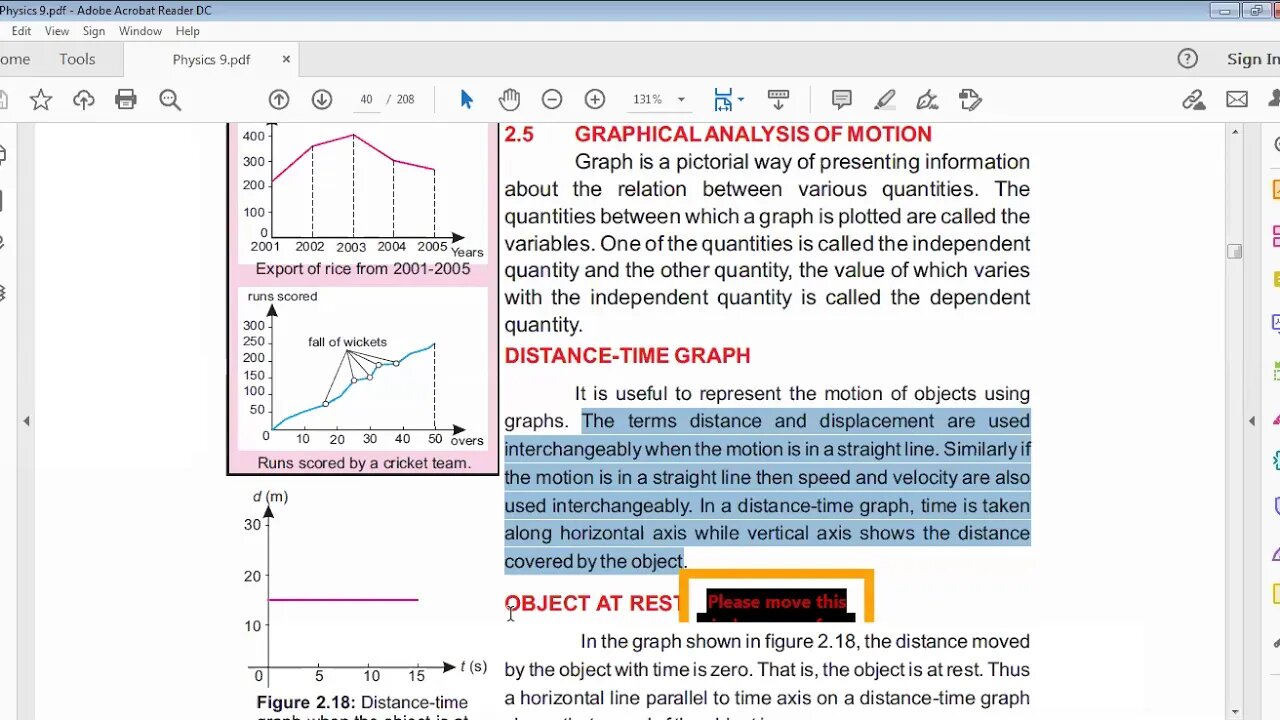1280x720 pixels.
Task: Click the highlighted sentence about displacement
Action: (767, 491)
